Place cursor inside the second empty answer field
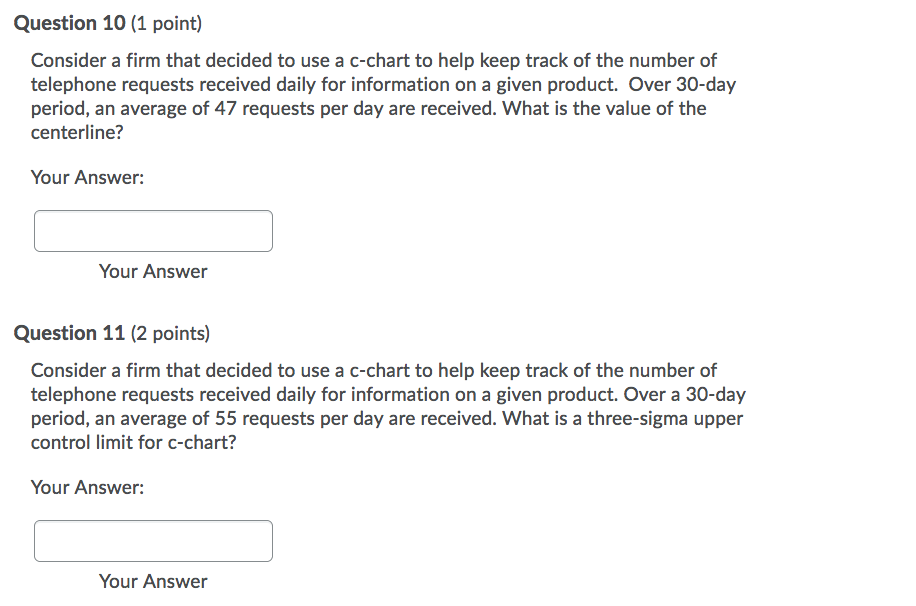Image resolution: width=916 pixels, height=606 pixels. (x=153, y=541)
